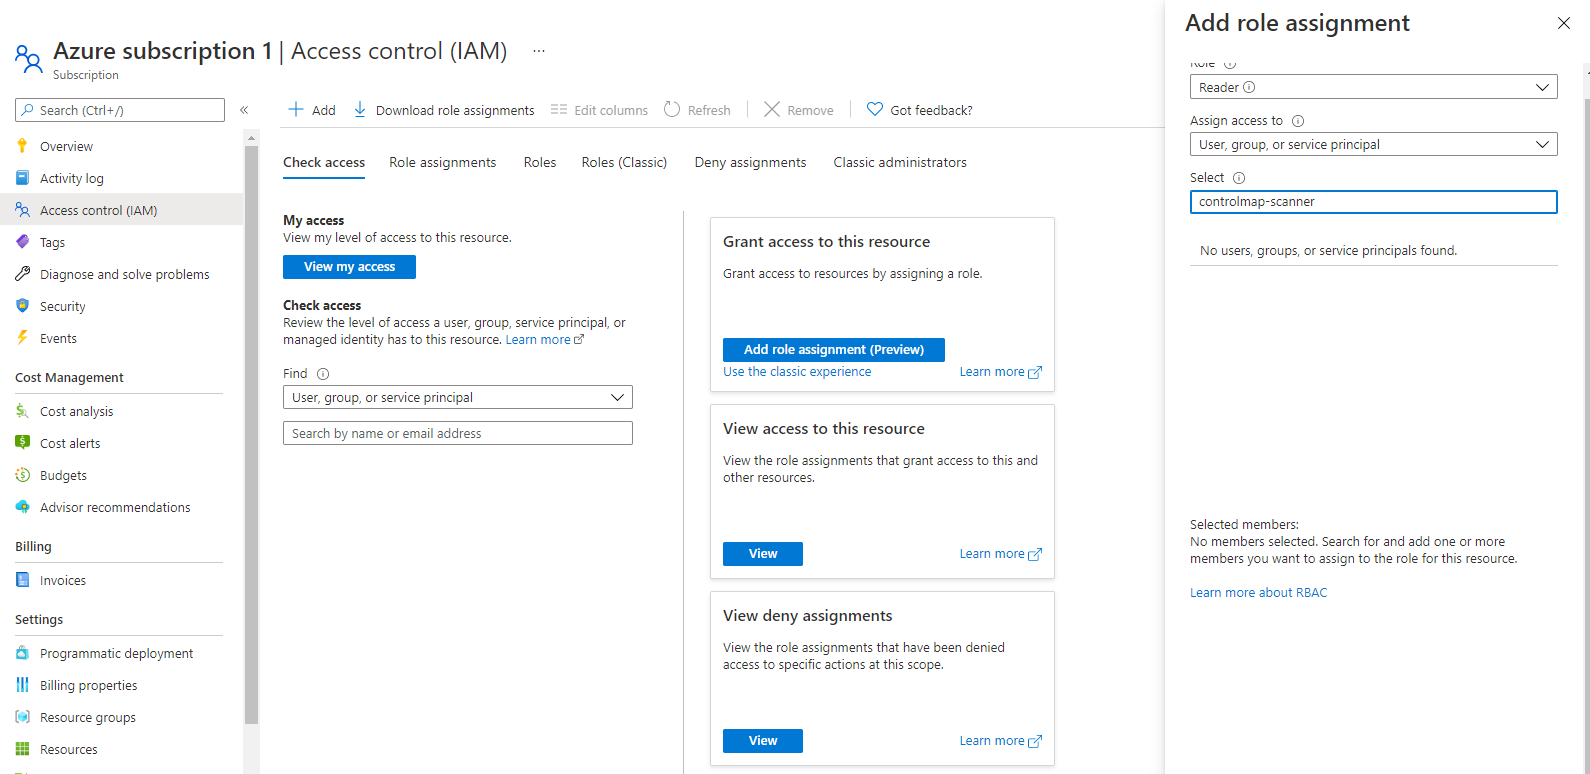Screen dimensions: 1590x774
Task: Click the info icon beside Assign access to
Action: coord(1298,121)
